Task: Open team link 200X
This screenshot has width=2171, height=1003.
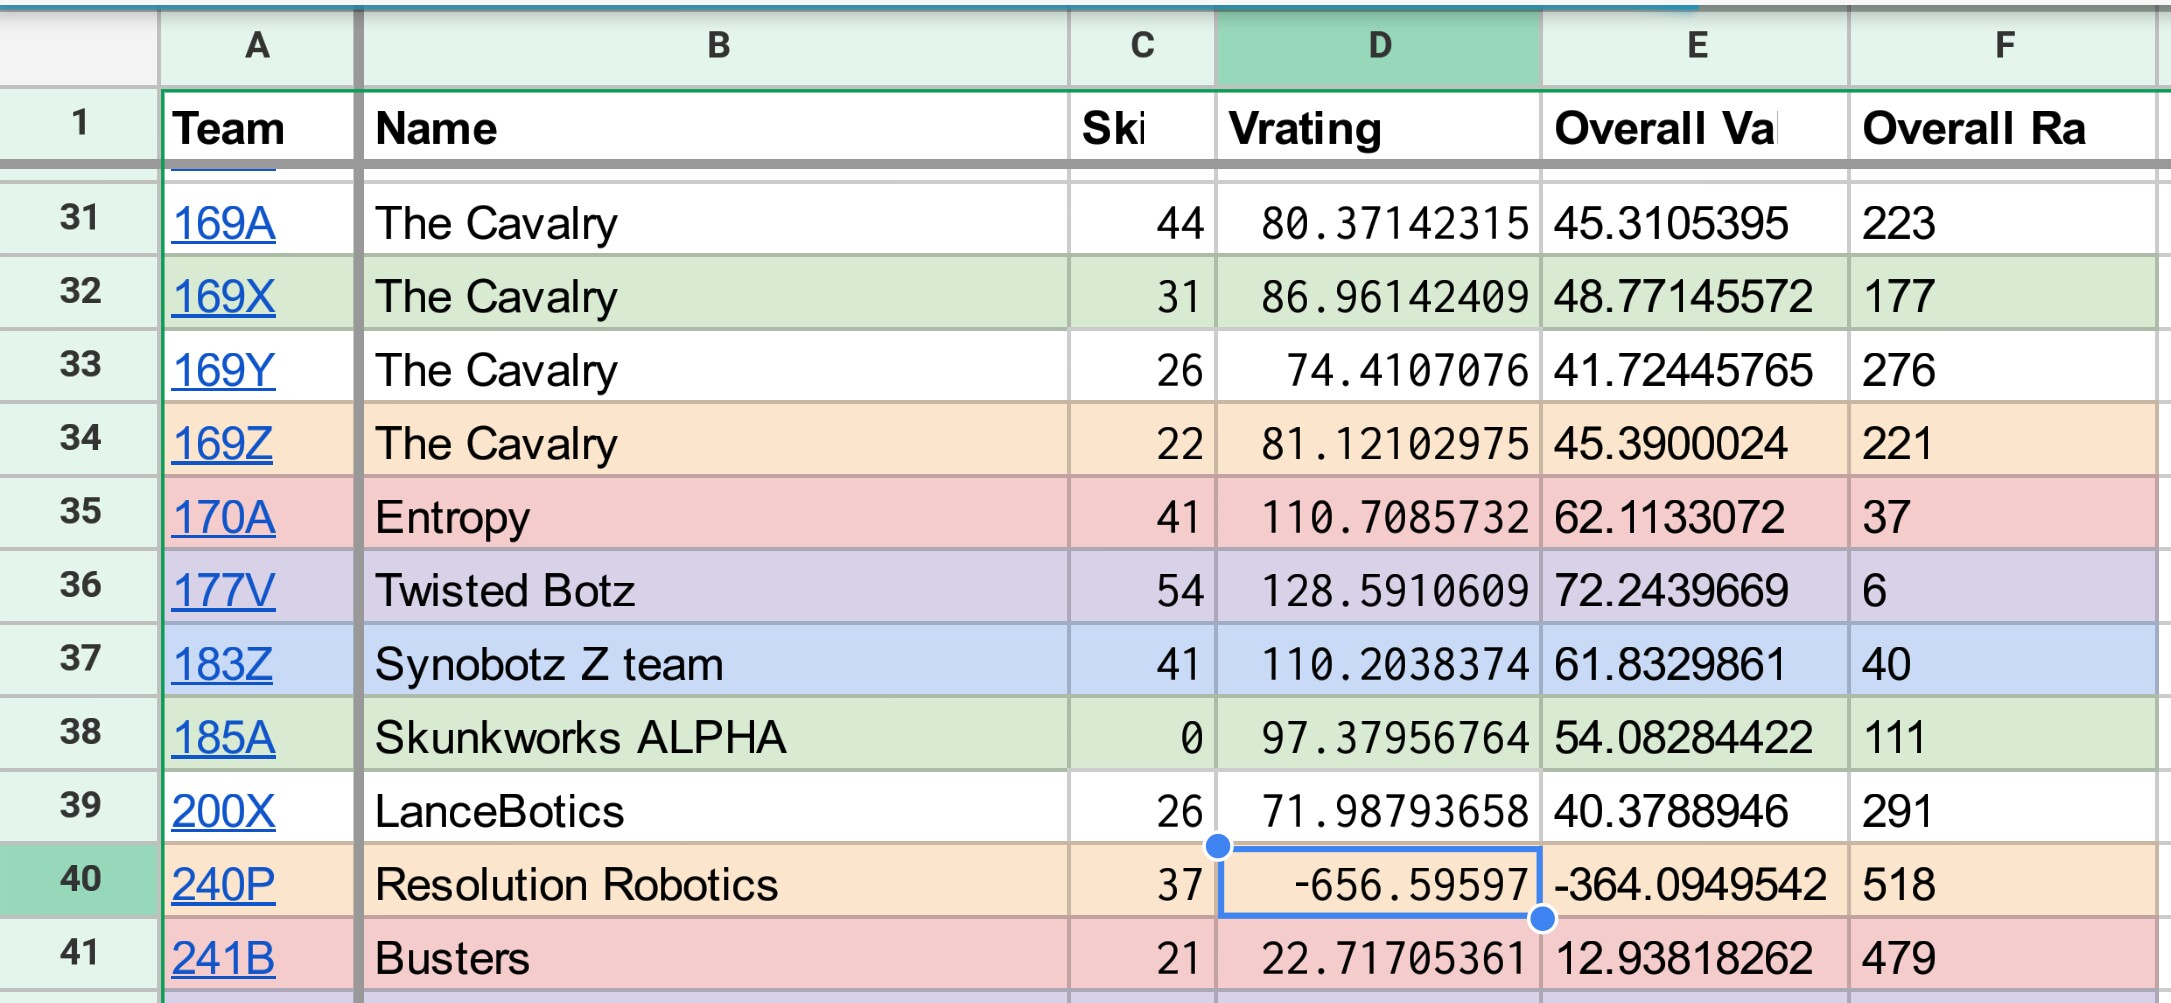Action: click(223, 811)
